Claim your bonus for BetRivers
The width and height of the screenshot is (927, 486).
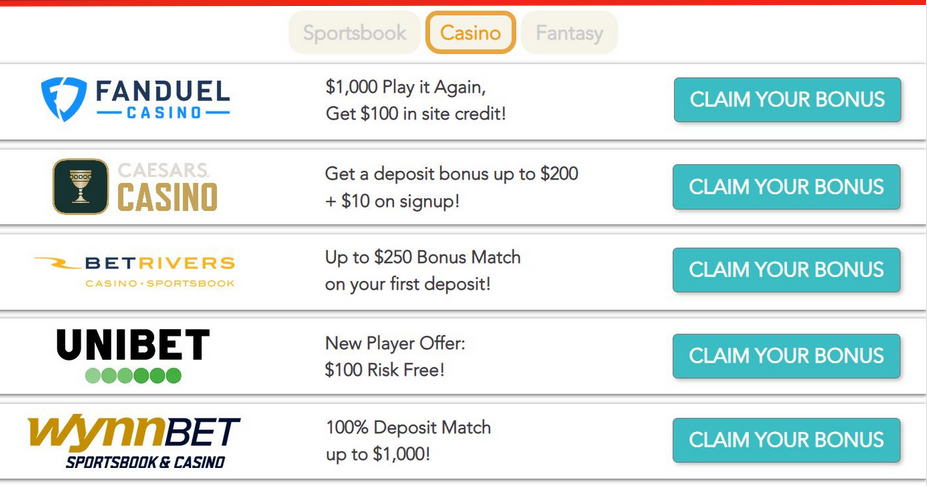click(787, 270)
